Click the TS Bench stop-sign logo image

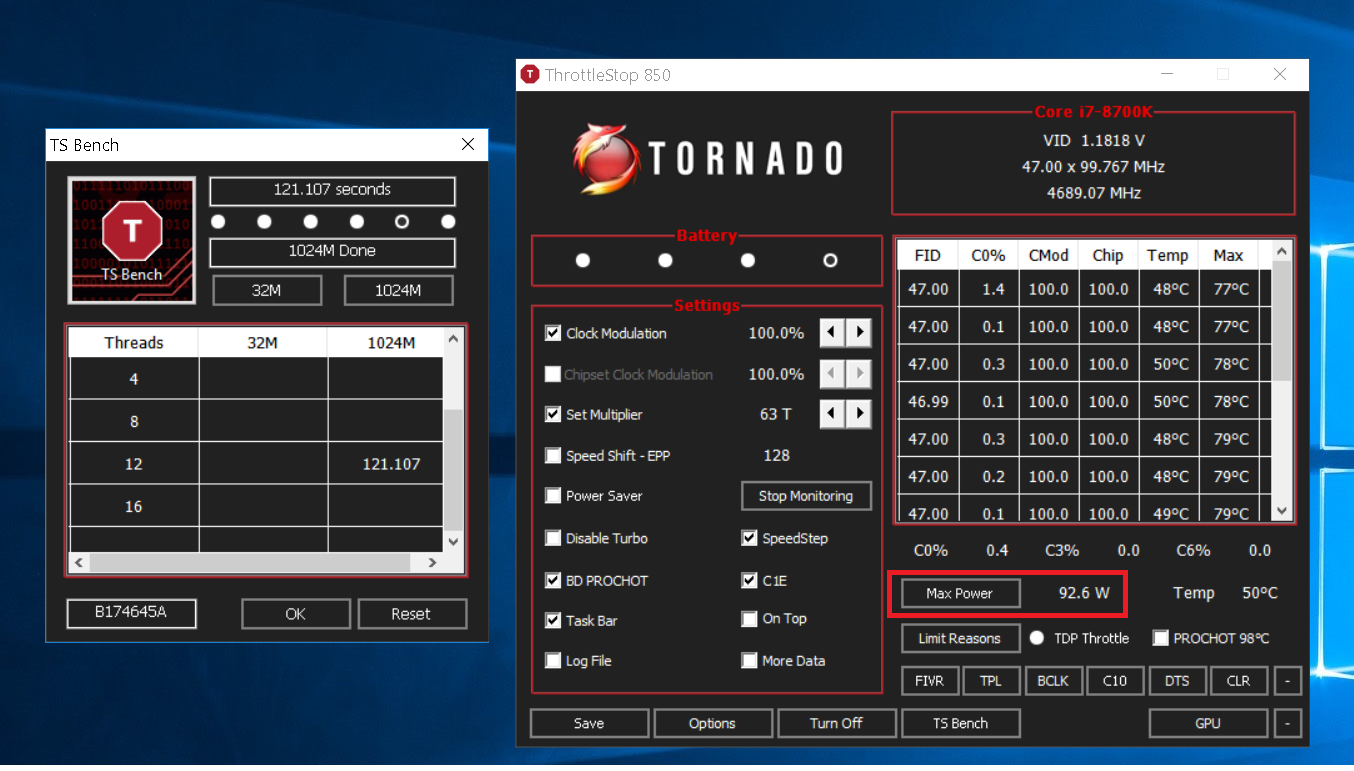click(132, 240)
